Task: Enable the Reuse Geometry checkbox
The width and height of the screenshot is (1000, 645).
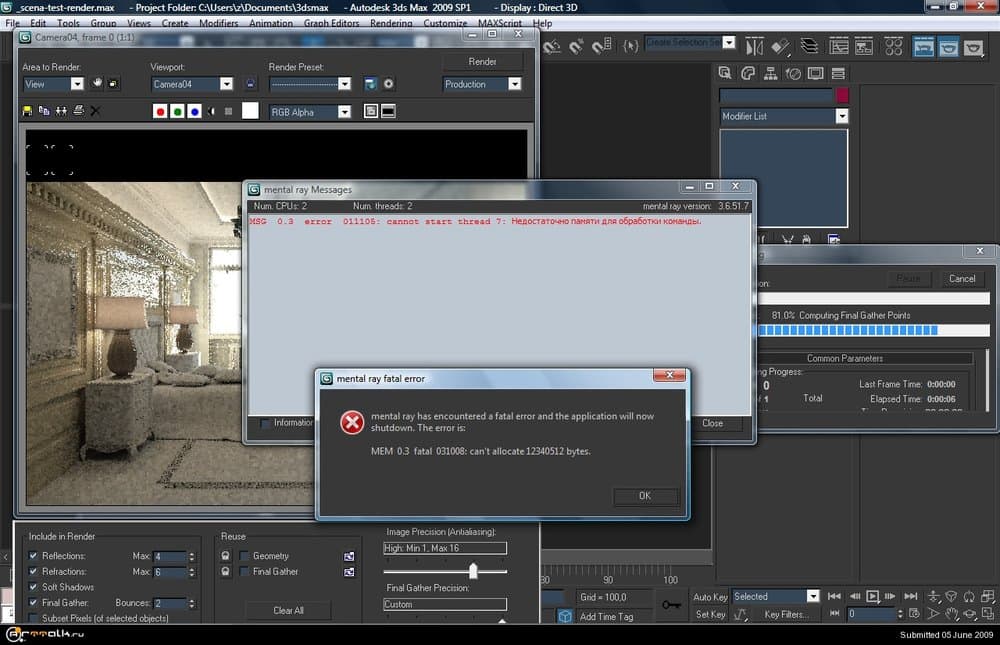Action: coord(244,556)
